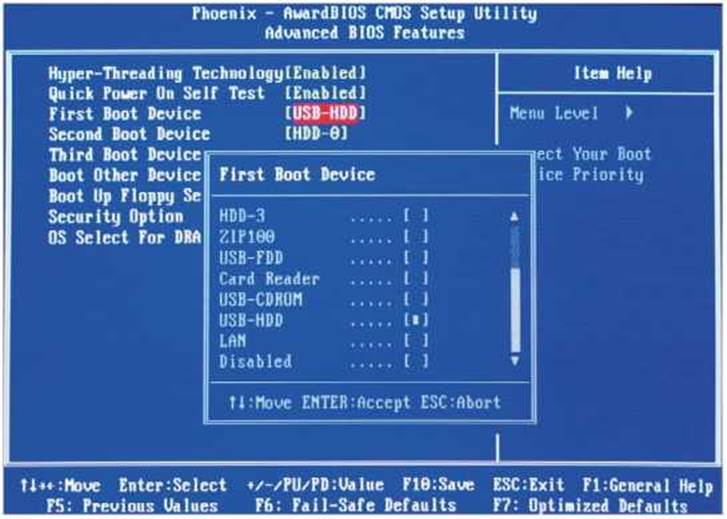
Task: Click the scroll up arrow in boot list
Action: pyautogui.click(x=514, y=216)
